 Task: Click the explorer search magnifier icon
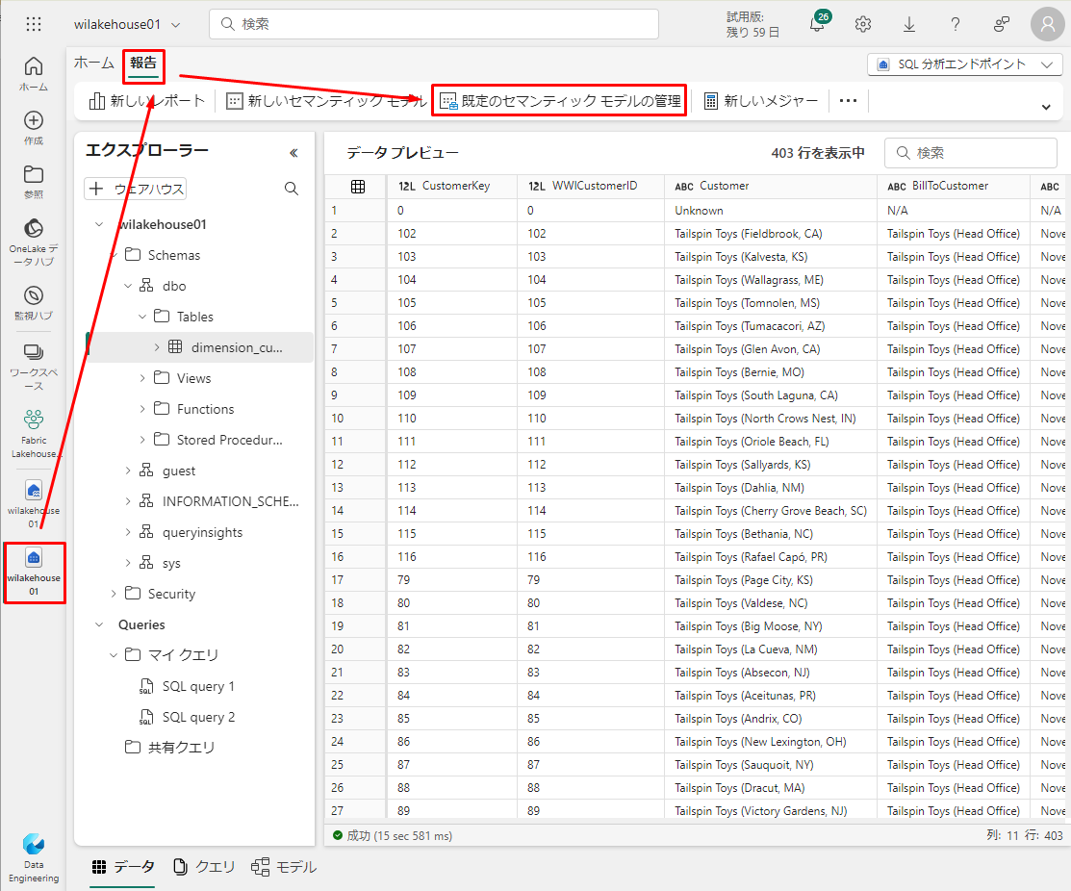291,189
